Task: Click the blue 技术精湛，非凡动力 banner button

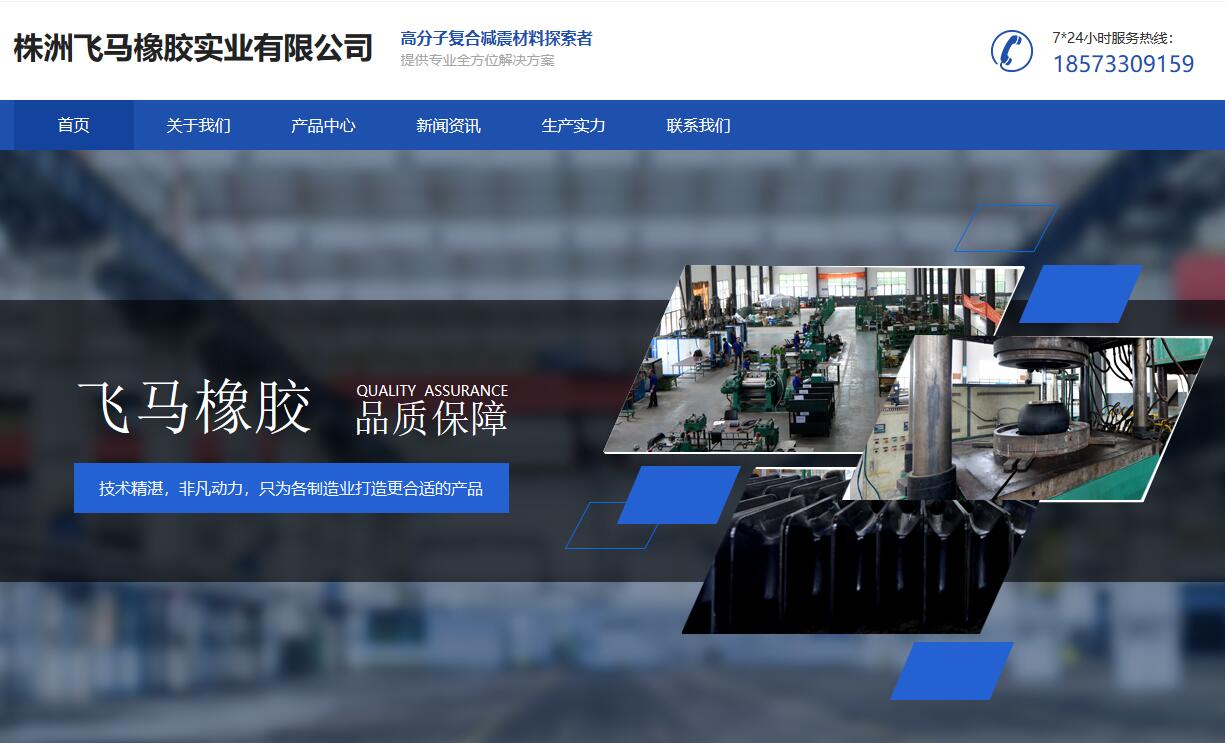Action: (x=291, y=488)
